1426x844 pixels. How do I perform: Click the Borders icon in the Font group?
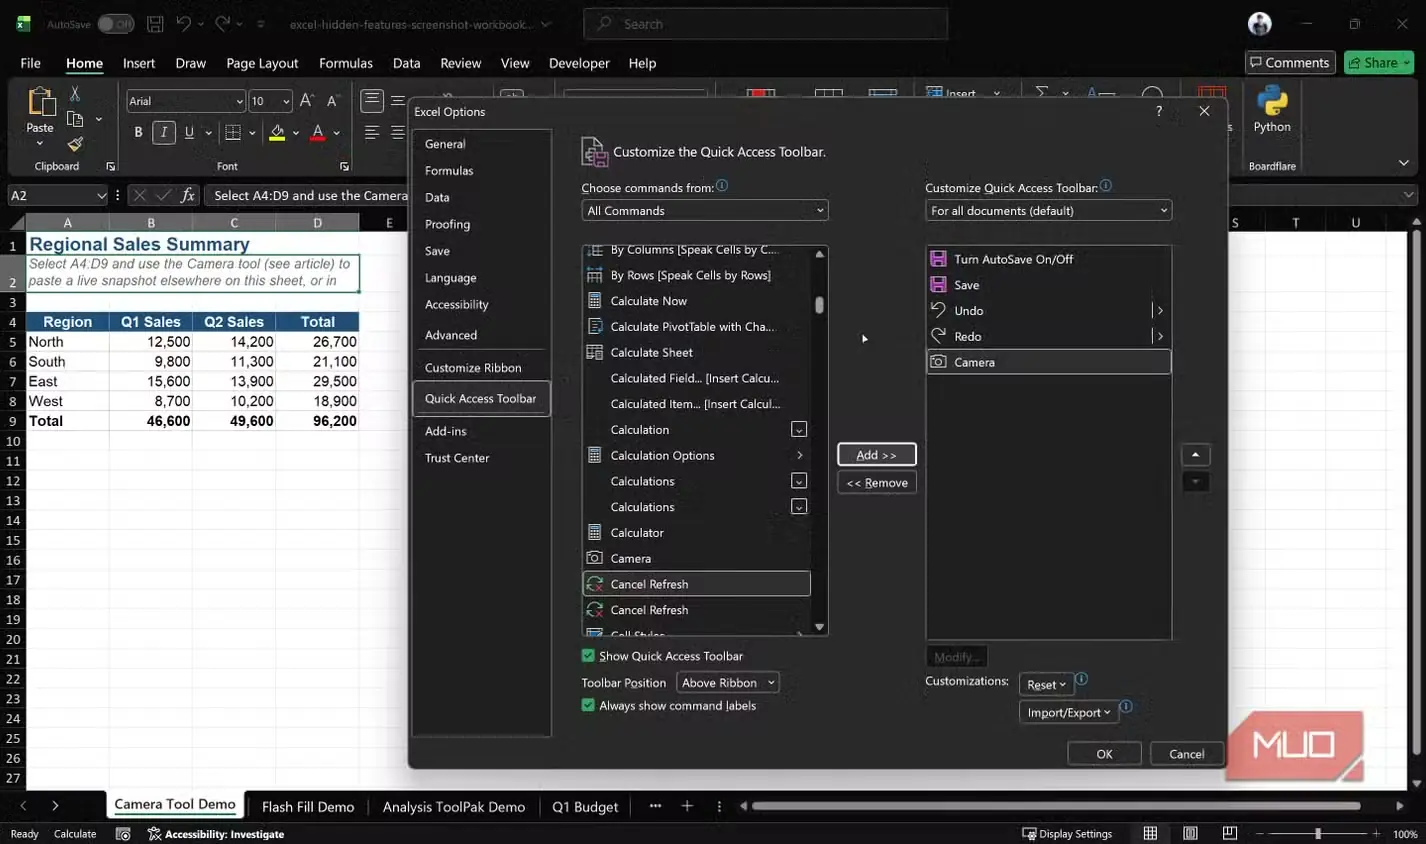coord(233,132)
